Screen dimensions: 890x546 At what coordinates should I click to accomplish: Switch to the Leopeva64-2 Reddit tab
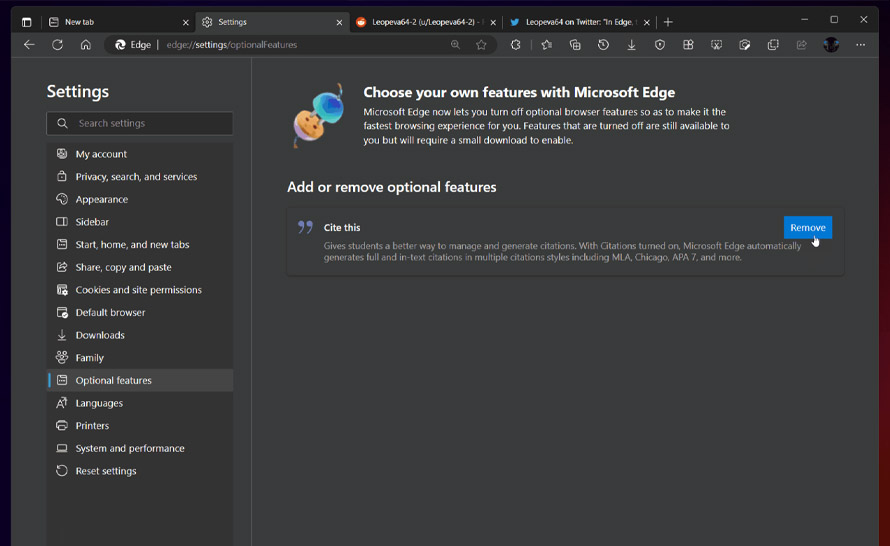coord(426,22)
